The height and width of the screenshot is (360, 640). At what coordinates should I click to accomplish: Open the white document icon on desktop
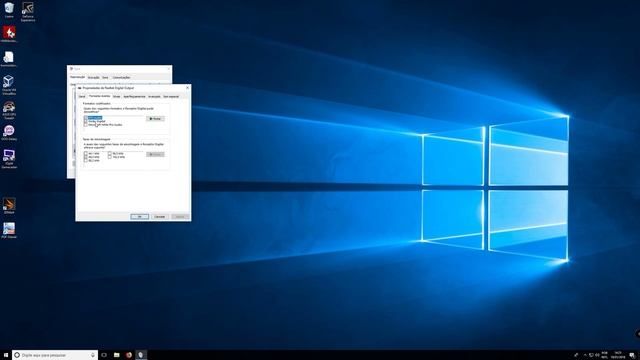point(9,59)
